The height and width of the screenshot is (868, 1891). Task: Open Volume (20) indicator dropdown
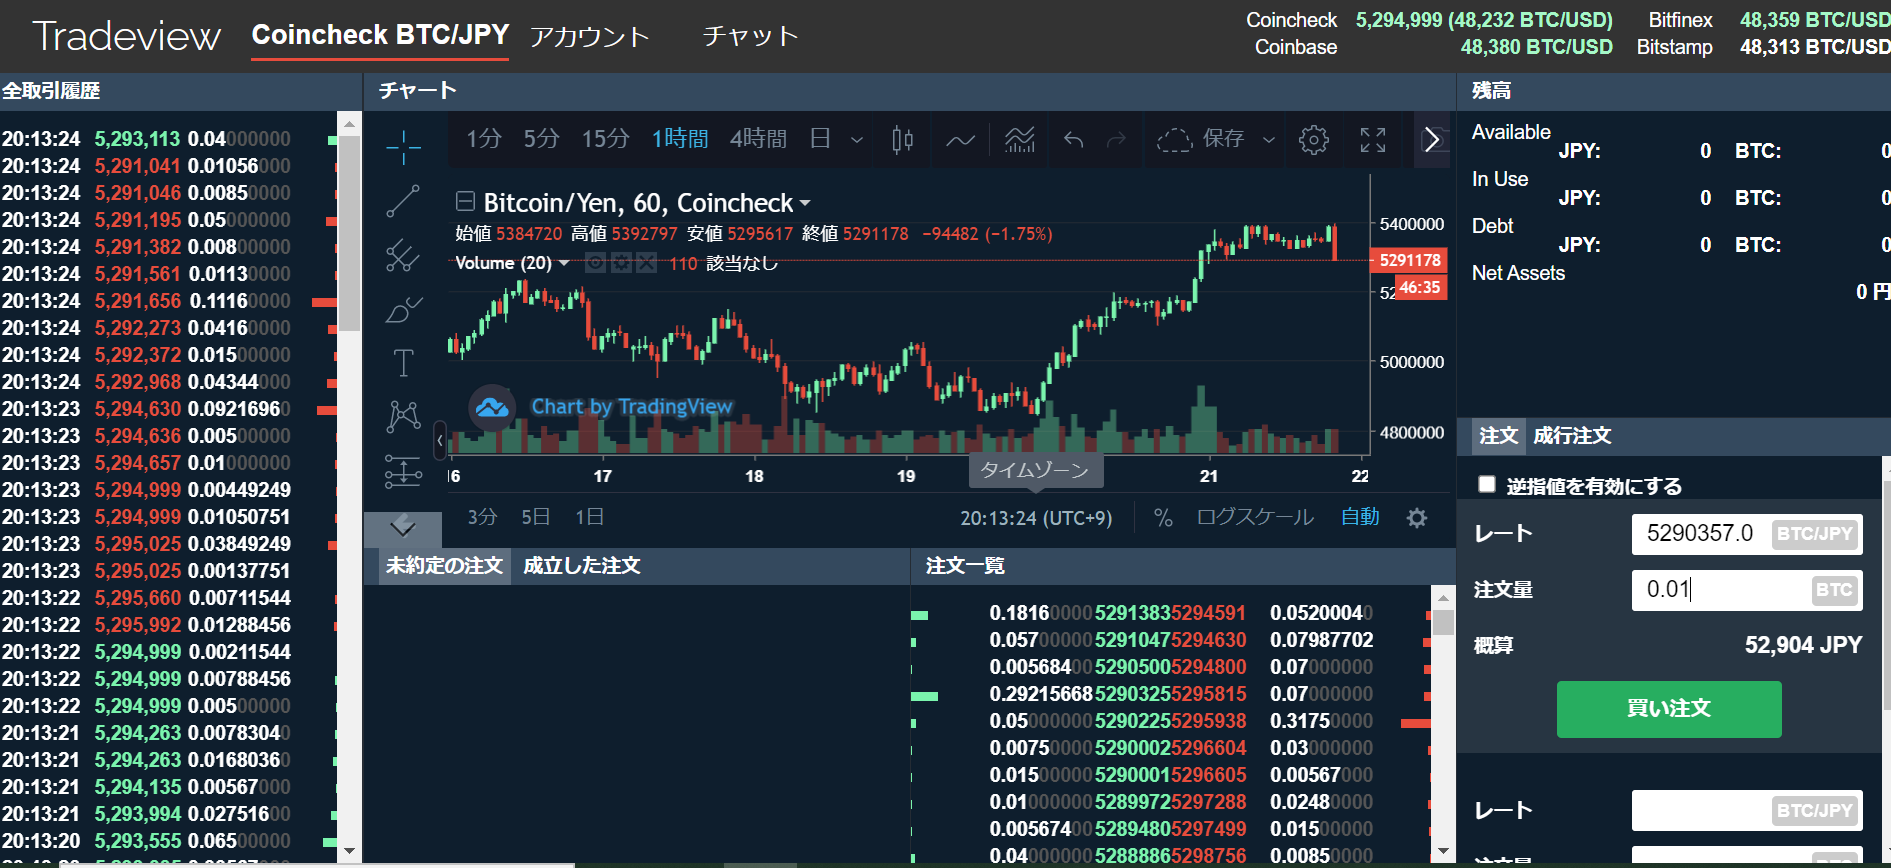coord(564,263)
